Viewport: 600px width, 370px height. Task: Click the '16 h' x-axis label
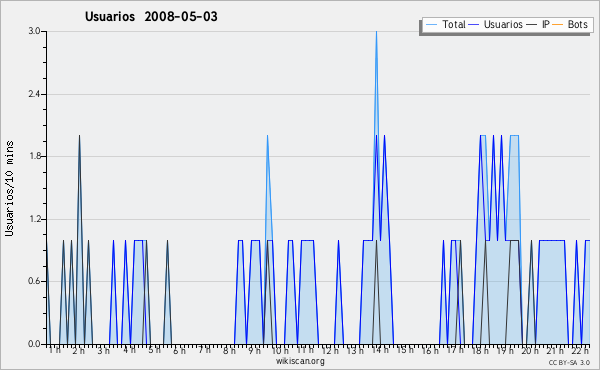pos(430,350)
